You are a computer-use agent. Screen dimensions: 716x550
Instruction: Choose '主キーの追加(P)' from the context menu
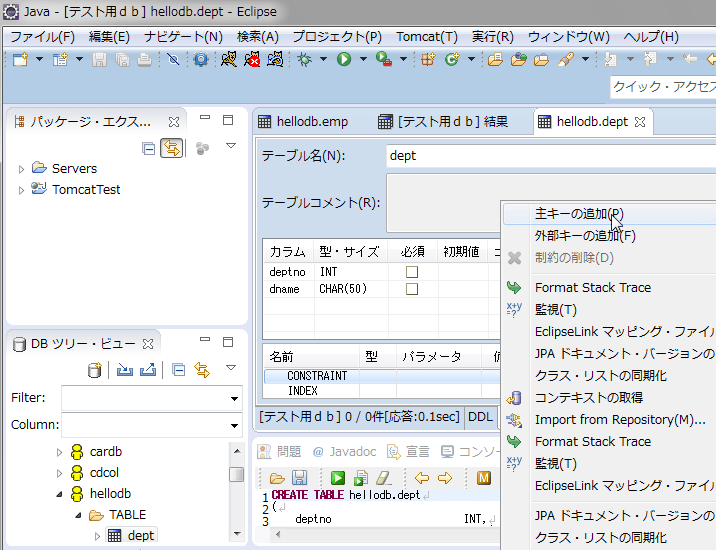point(579,214)
